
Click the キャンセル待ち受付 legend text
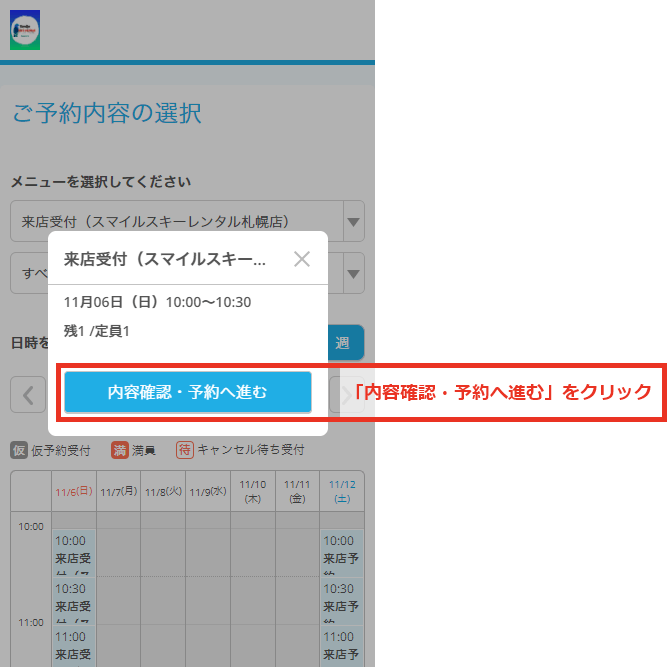[x=251, y=450]
